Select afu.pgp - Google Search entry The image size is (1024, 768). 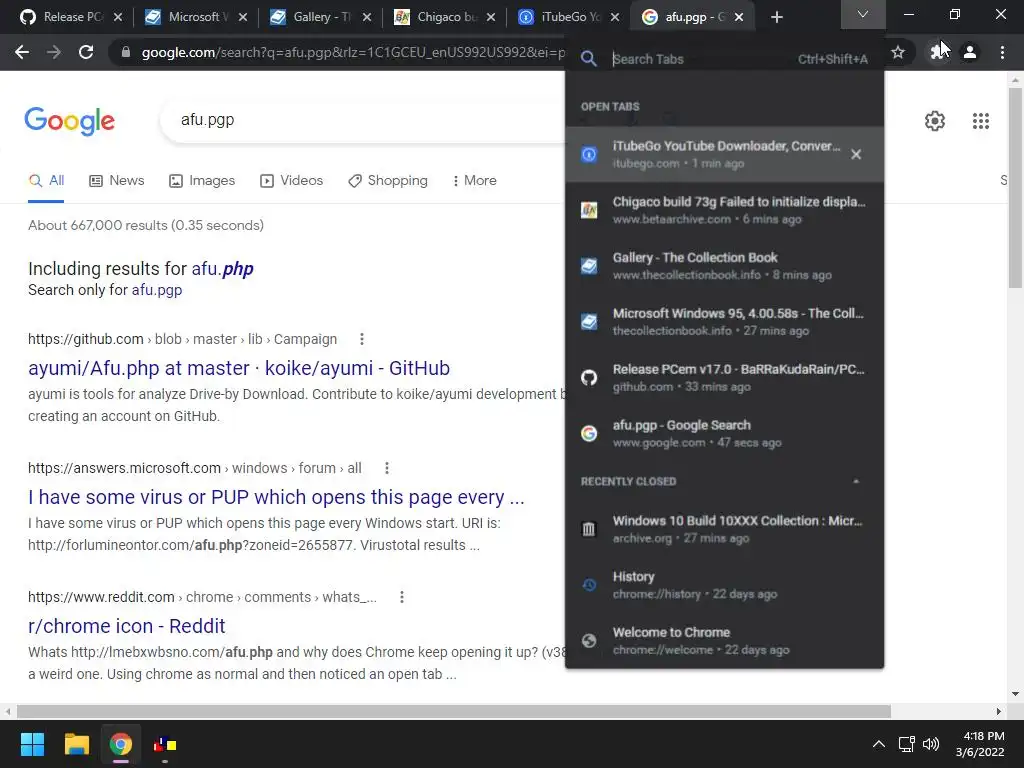point(724,433)
